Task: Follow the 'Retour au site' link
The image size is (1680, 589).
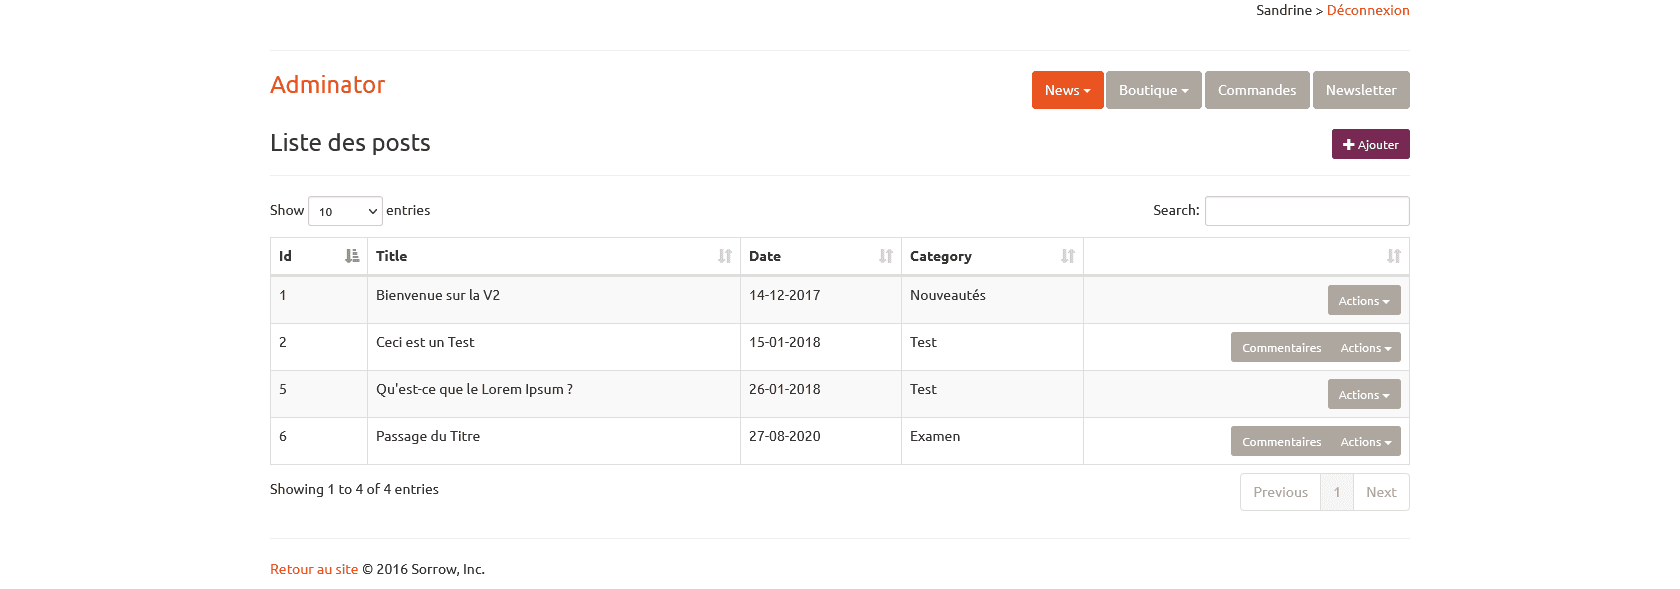Action: [x=314, y=569]
